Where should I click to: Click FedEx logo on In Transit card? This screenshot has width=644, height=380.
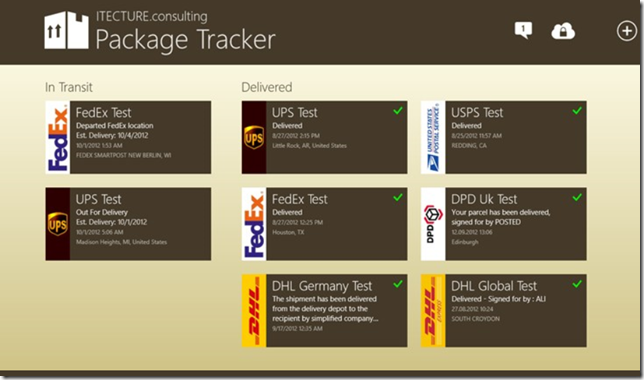[58, 137]
